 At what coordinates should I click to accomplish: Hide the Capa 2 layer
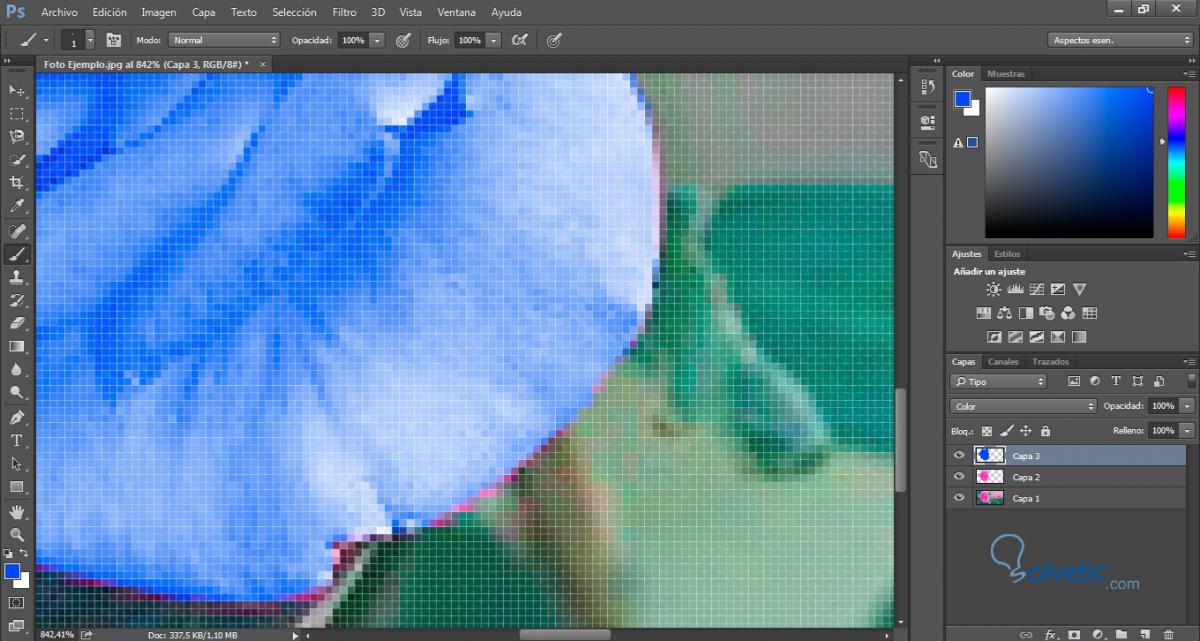coord(959,477)
